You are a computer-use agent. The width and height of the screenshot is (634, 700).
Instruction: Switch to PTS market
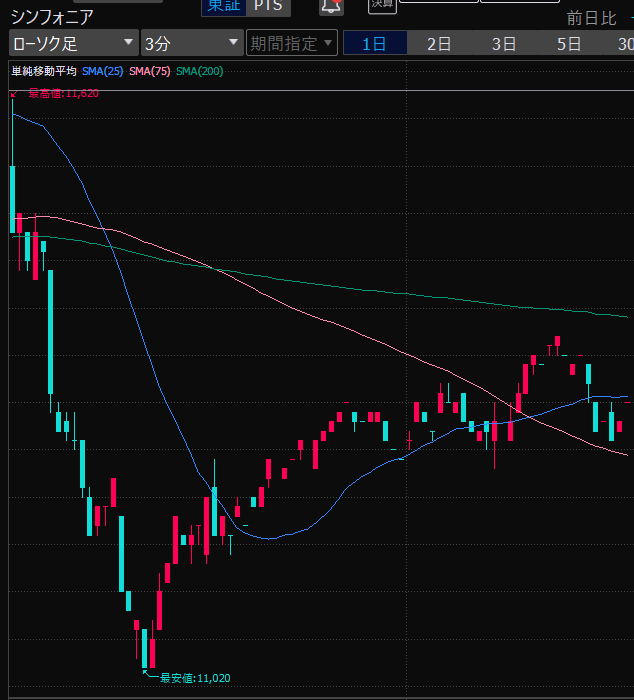265,6
